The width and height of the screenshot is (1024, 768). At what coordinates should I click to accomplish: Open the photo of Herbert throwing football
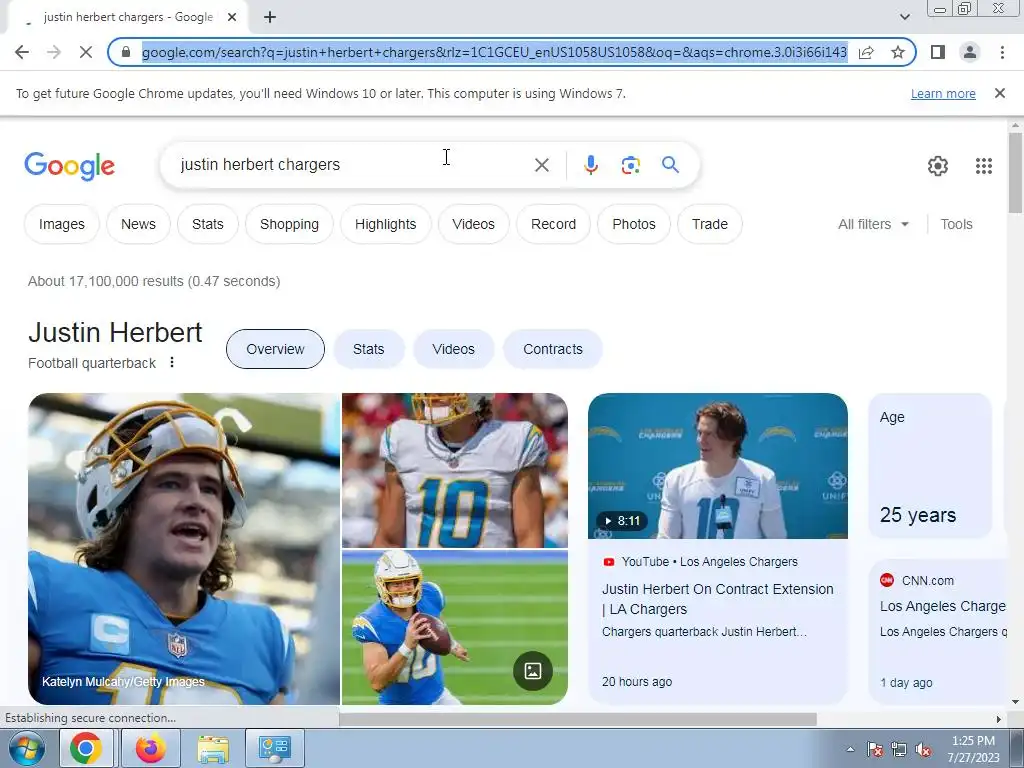coord(455,628)
